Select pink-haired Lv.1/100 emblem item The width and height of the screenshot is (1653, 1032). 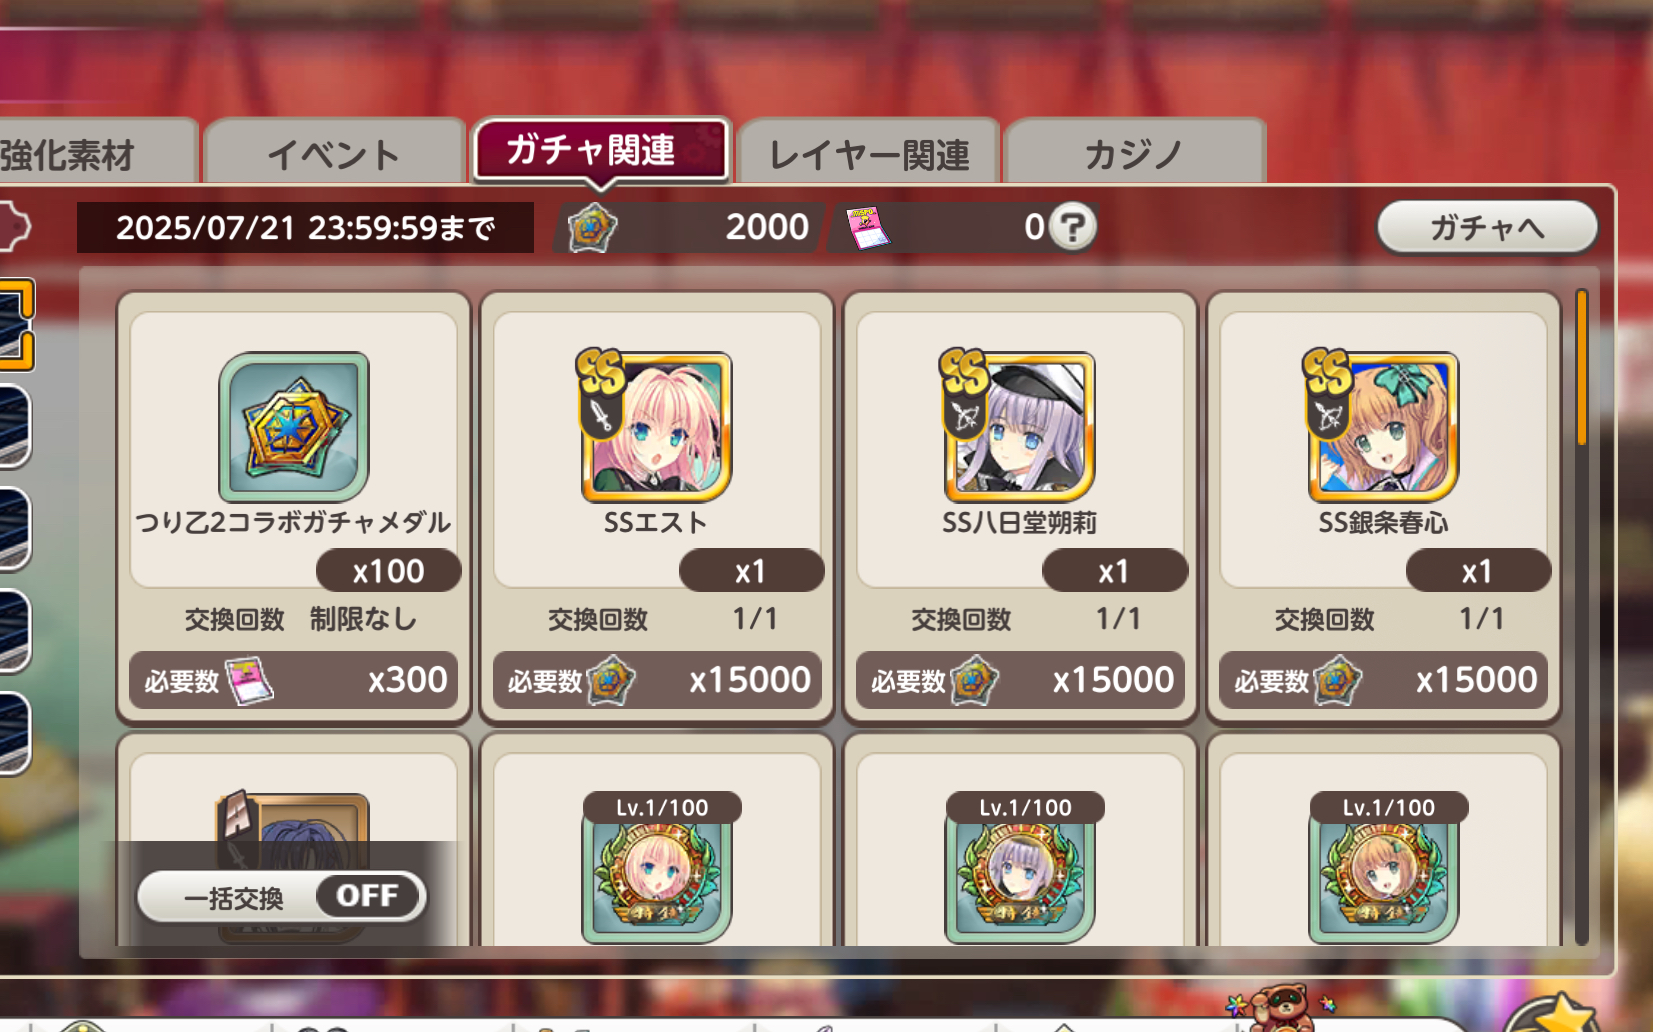point(657,868)
